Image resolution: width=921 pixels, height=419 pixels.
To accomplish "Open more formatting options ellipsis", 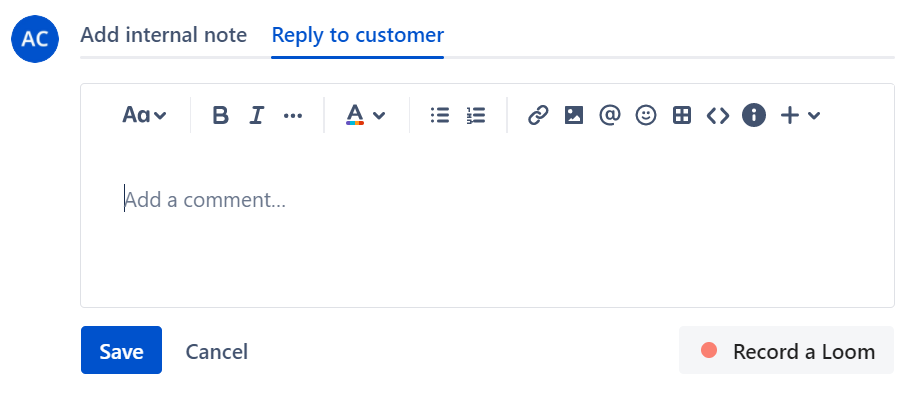I will click(293, 115).
